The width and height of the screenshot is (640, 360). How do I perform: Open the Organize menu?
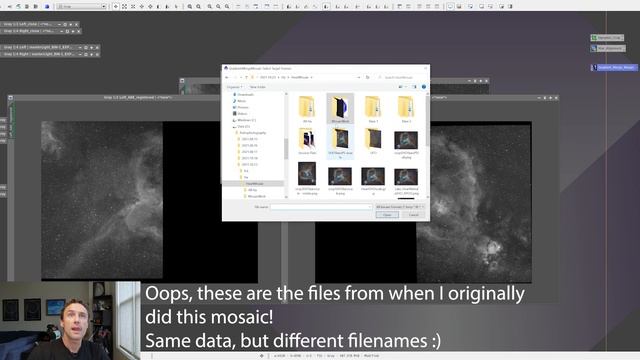[234, 87]
